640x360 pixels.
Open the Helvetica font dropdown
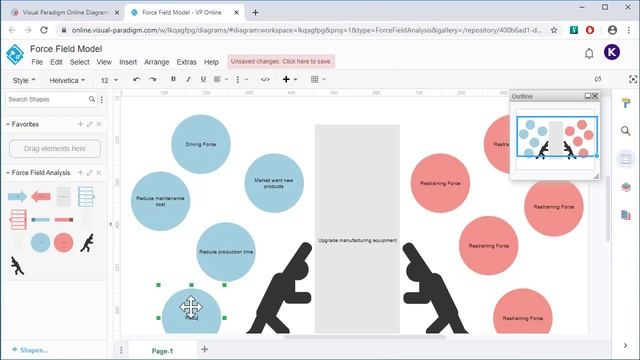(67, 80)
